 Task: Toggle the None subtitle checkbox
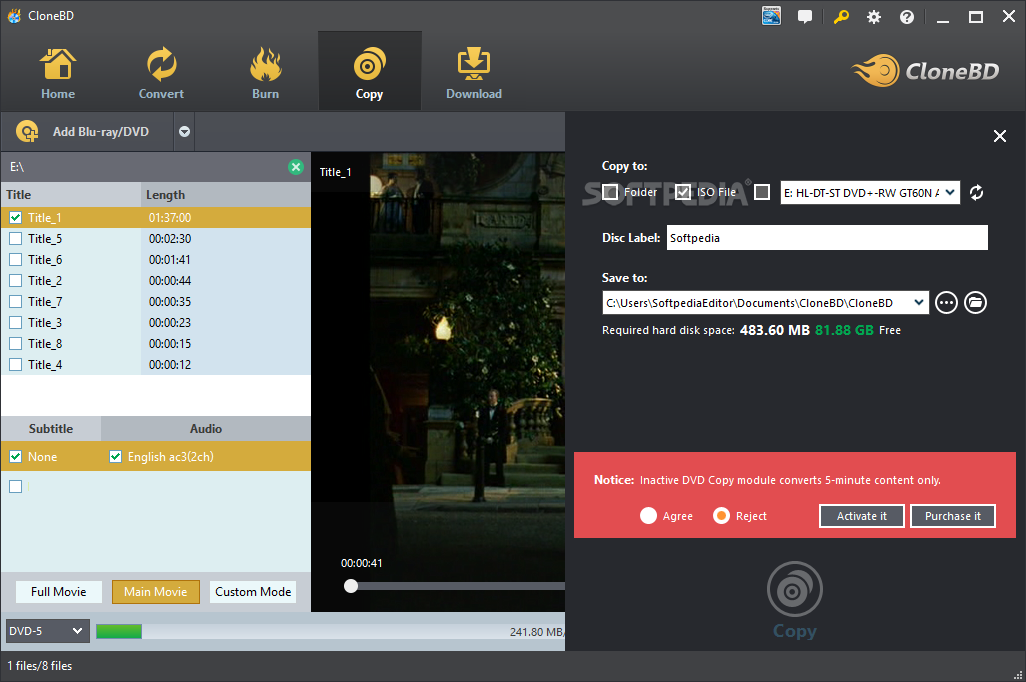click(16, 456)
